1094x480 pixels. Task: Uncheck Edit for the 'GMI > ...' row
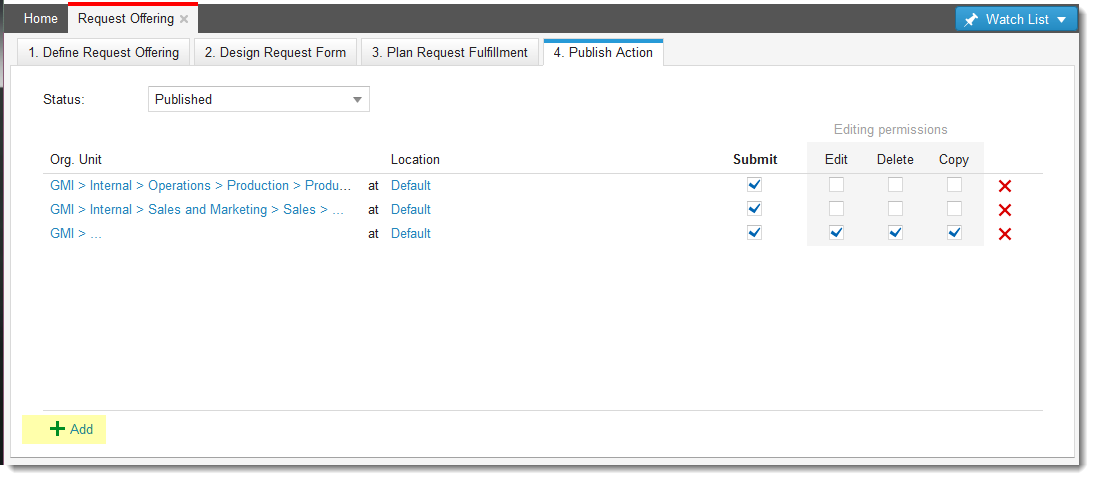point(836,232)
